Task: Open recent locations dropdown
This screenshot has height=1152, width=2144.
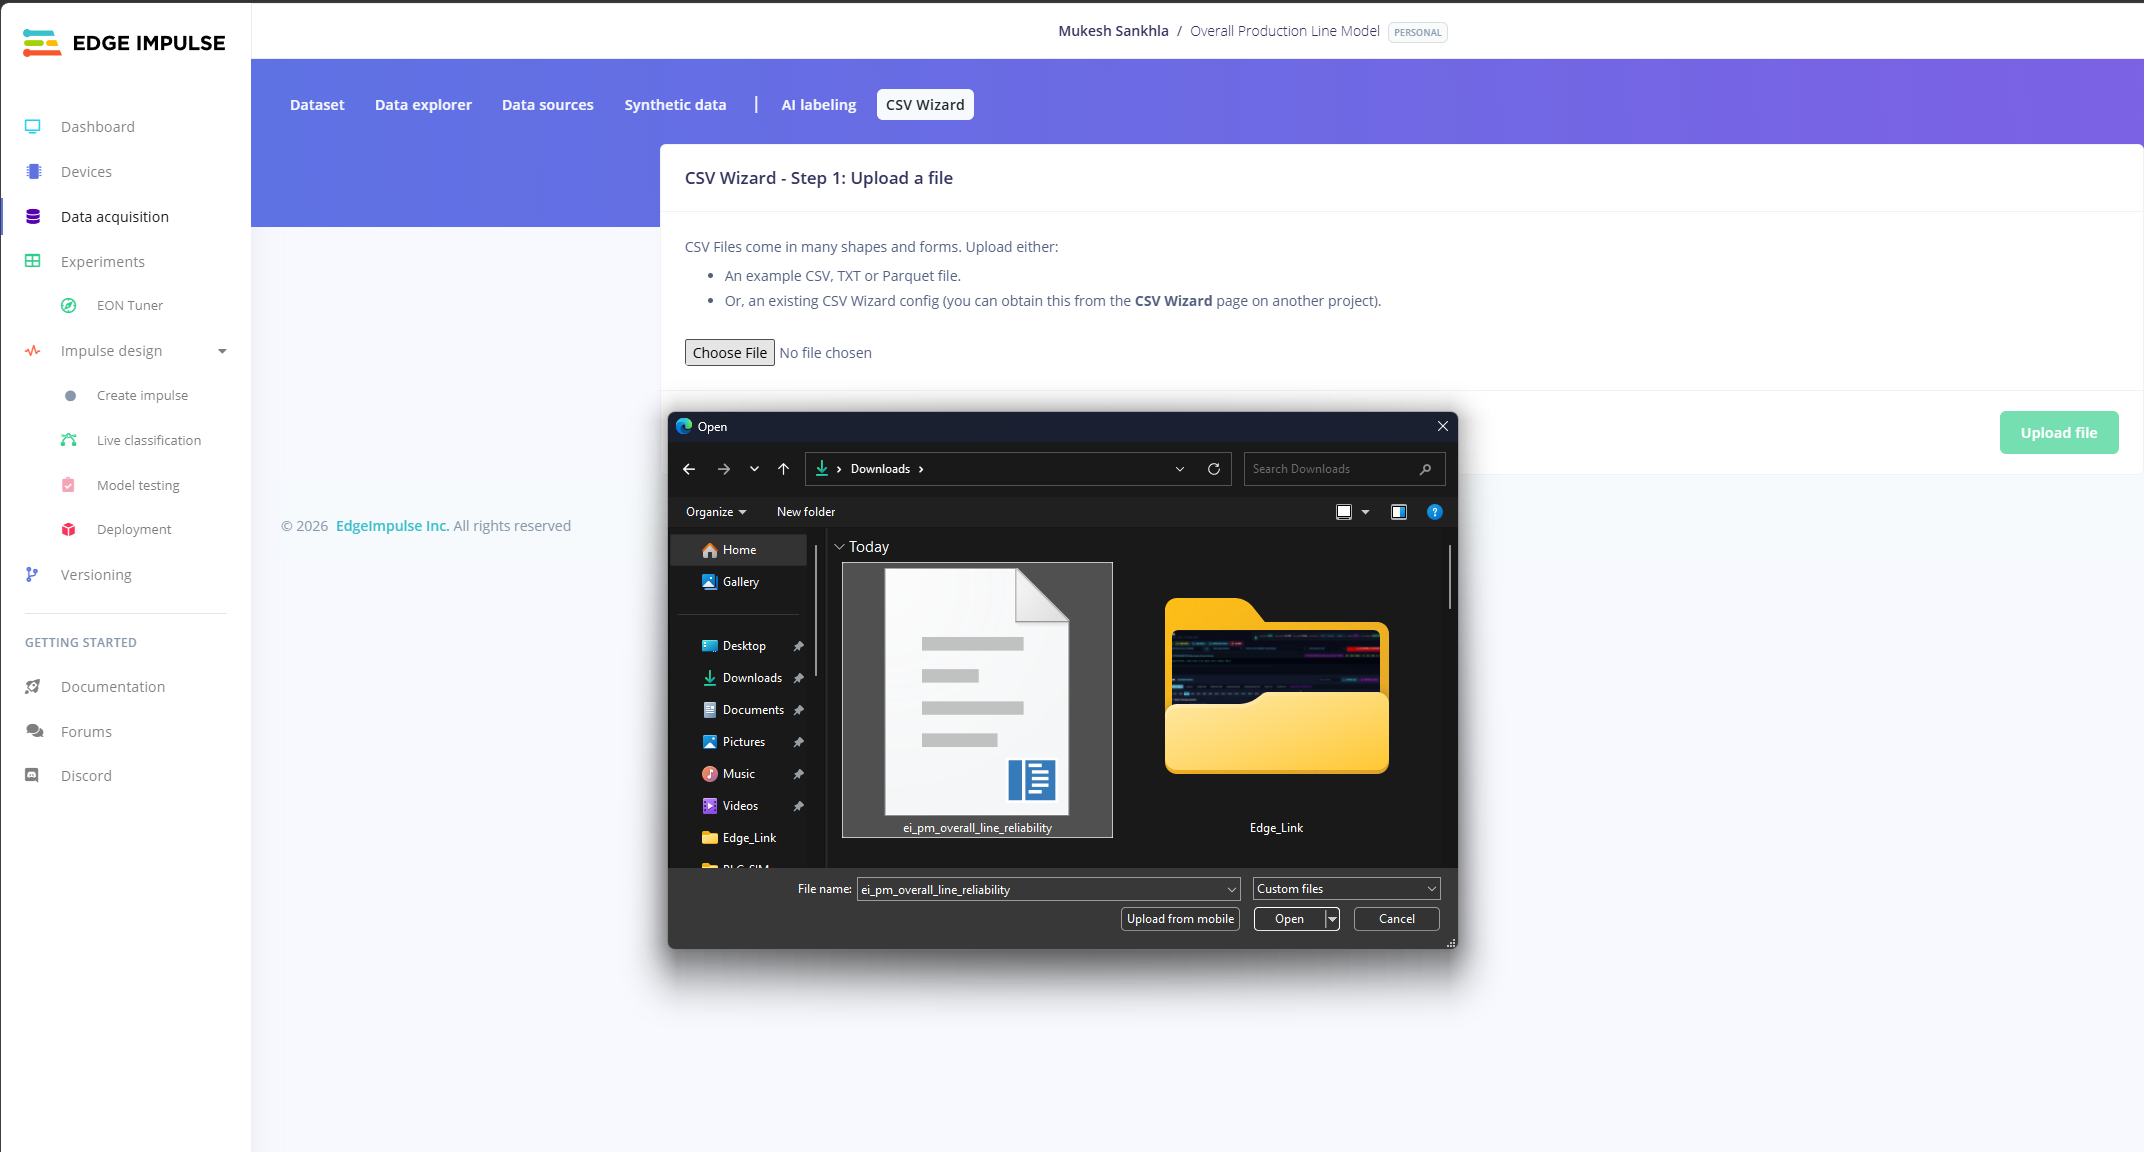Action: click(x=754, y=469)
